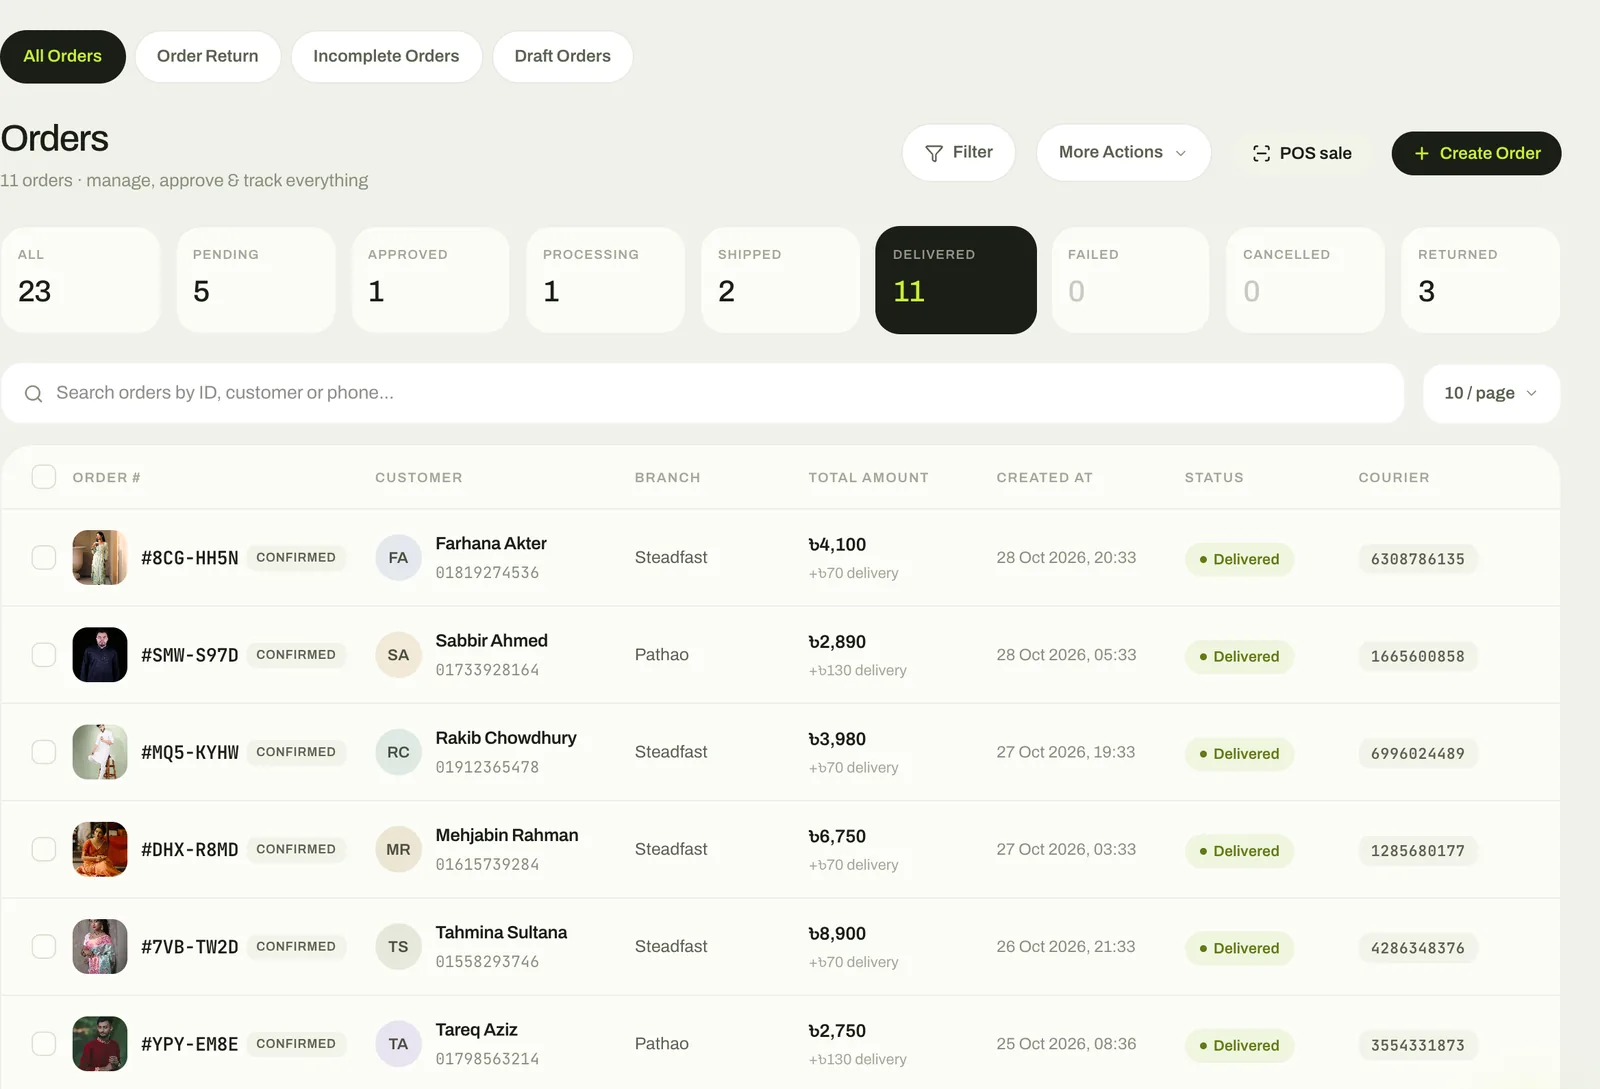Click courier ID 4286348376

click(x=1418, y=947)
